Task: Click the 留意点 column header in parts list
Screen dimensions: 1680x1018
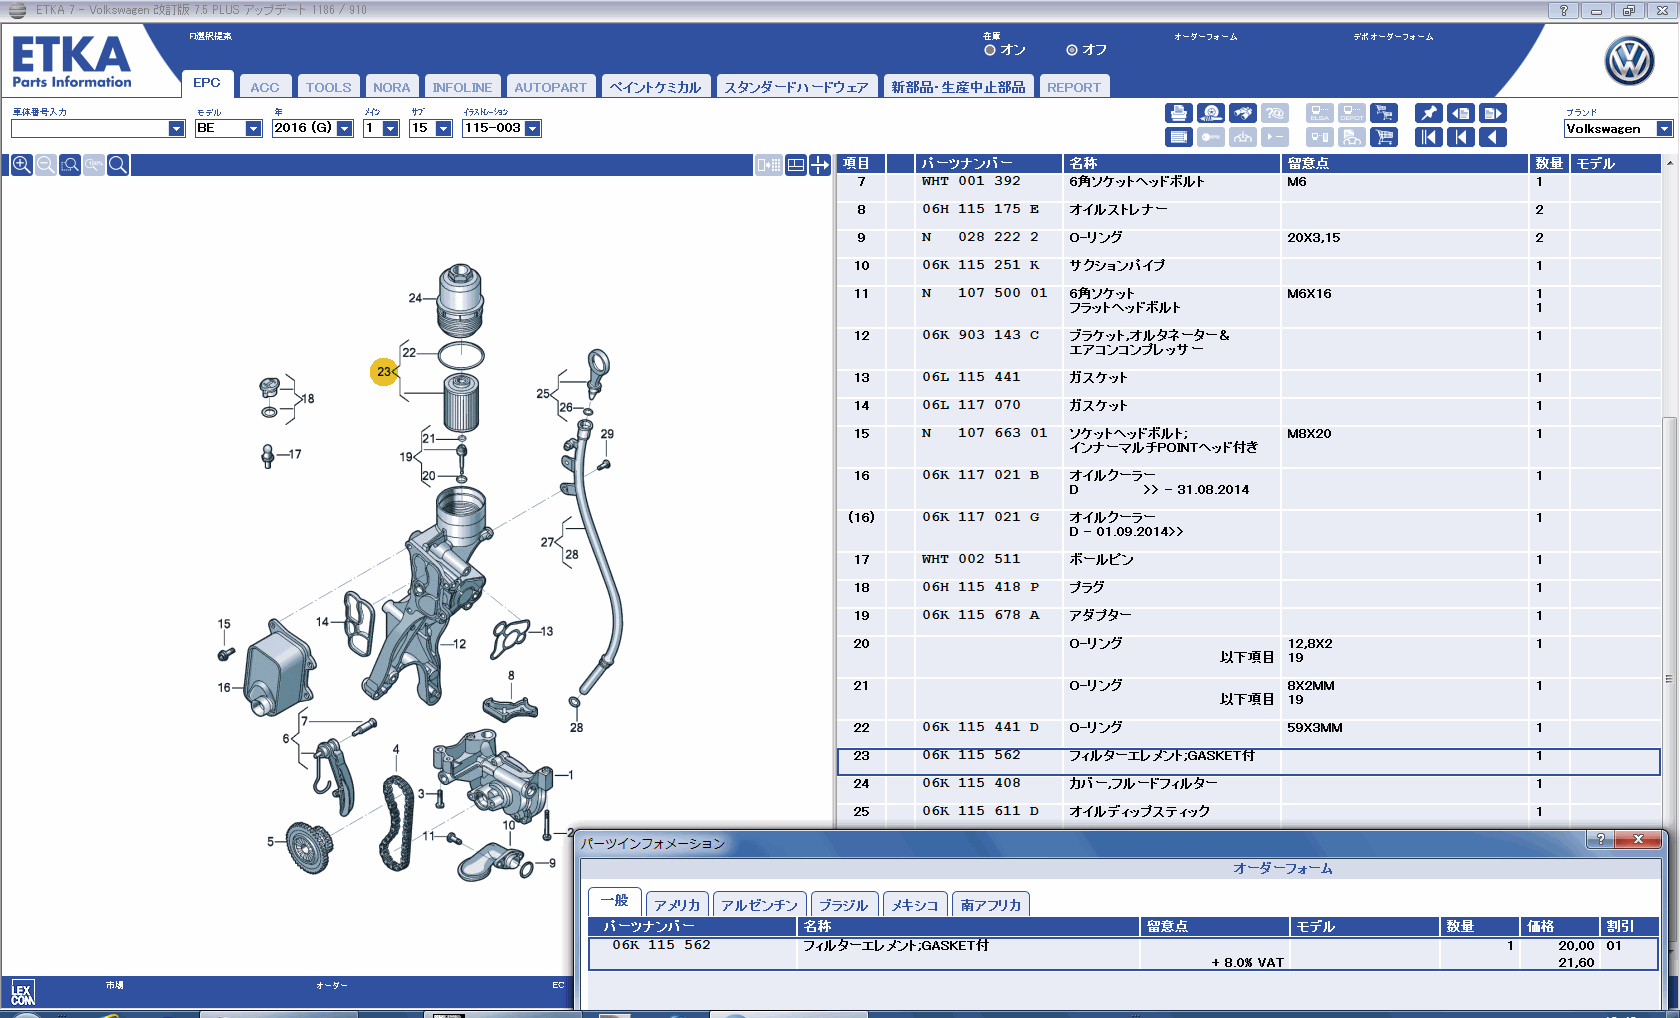Action: coord(1405,163)
